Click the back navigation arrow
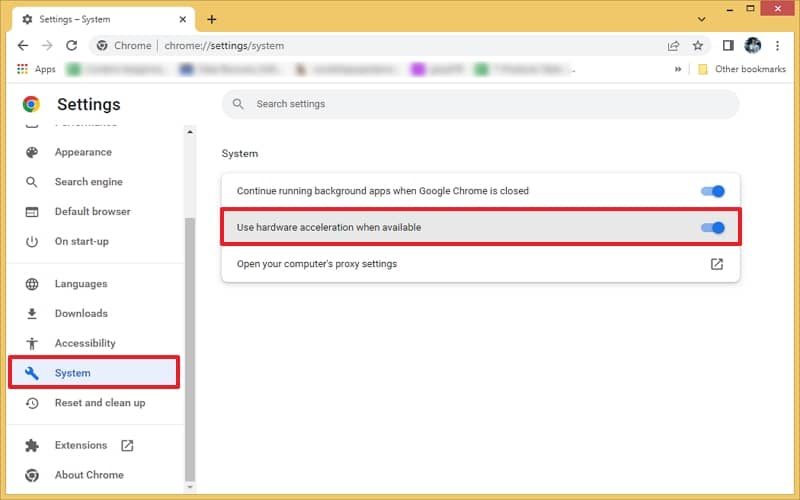 click(x=23, y=45)
